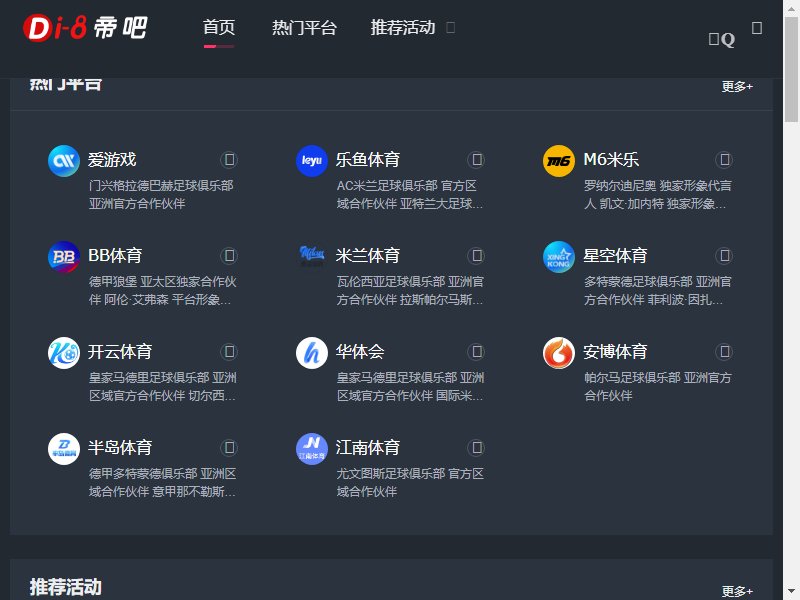Open the 乐鱼体育 title link
800x600 pixels.
point(368,160)
